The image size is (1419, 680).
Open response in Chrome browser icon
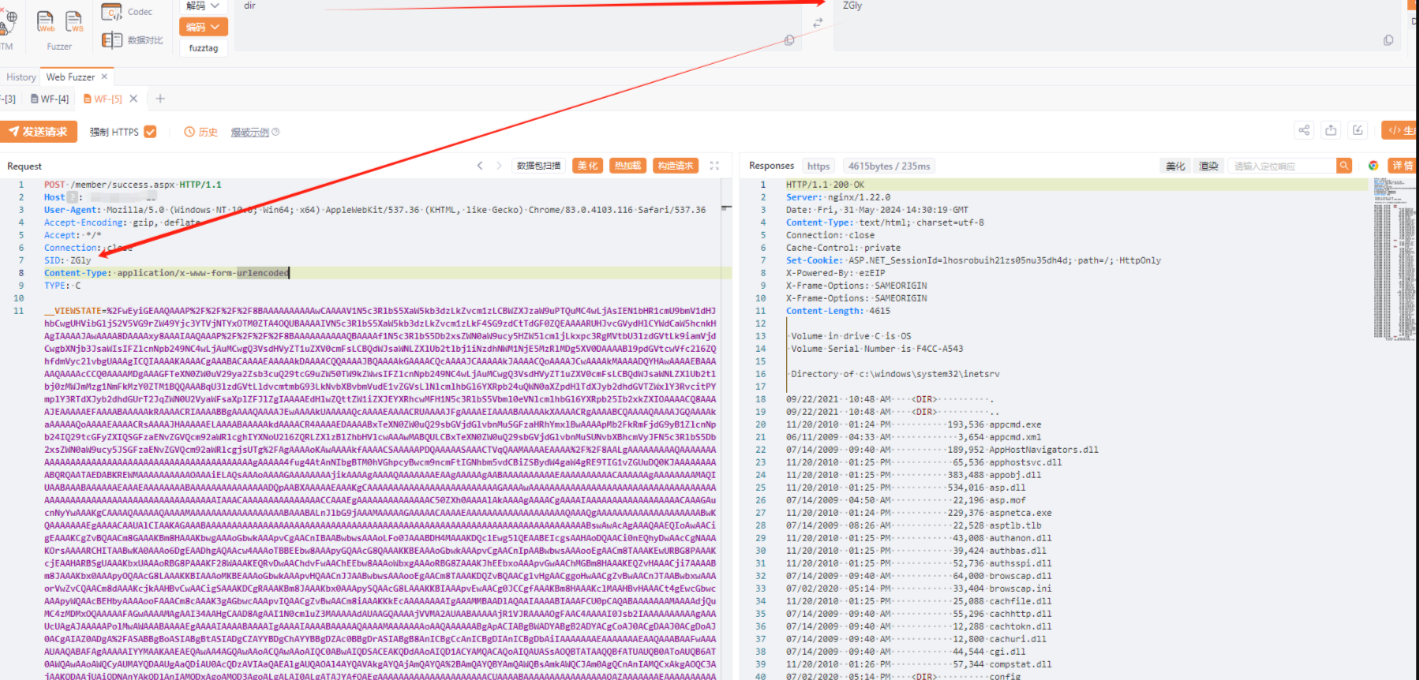(1373, 166)
